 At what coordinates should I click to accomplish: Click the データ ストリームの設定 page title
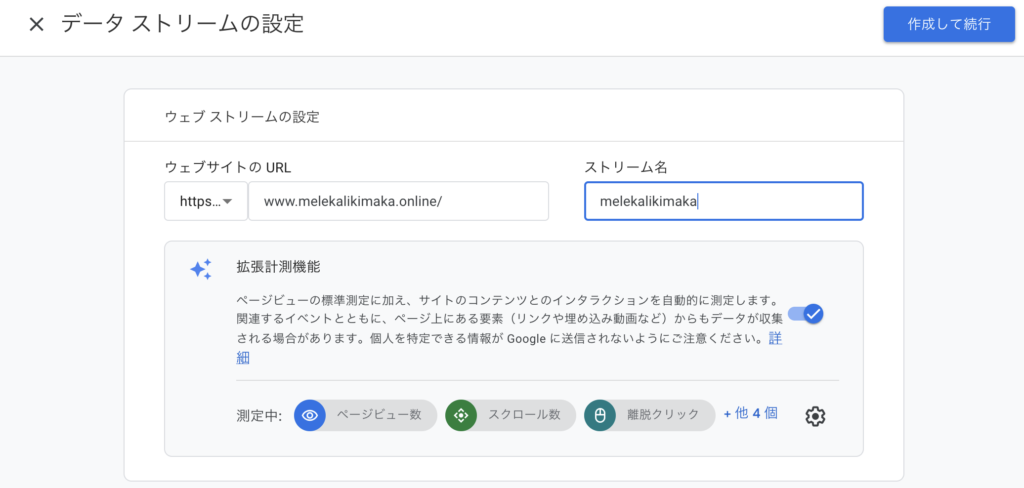tap(182, 25)
